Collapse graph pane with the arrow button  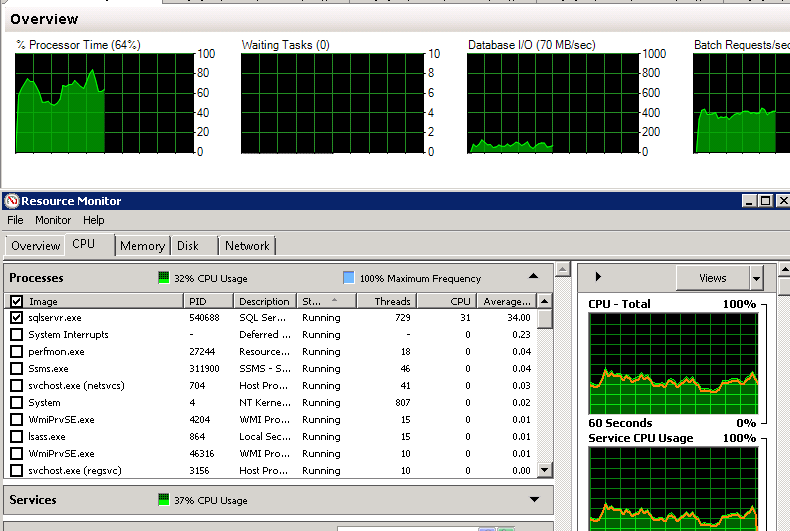tap(598, 276)
